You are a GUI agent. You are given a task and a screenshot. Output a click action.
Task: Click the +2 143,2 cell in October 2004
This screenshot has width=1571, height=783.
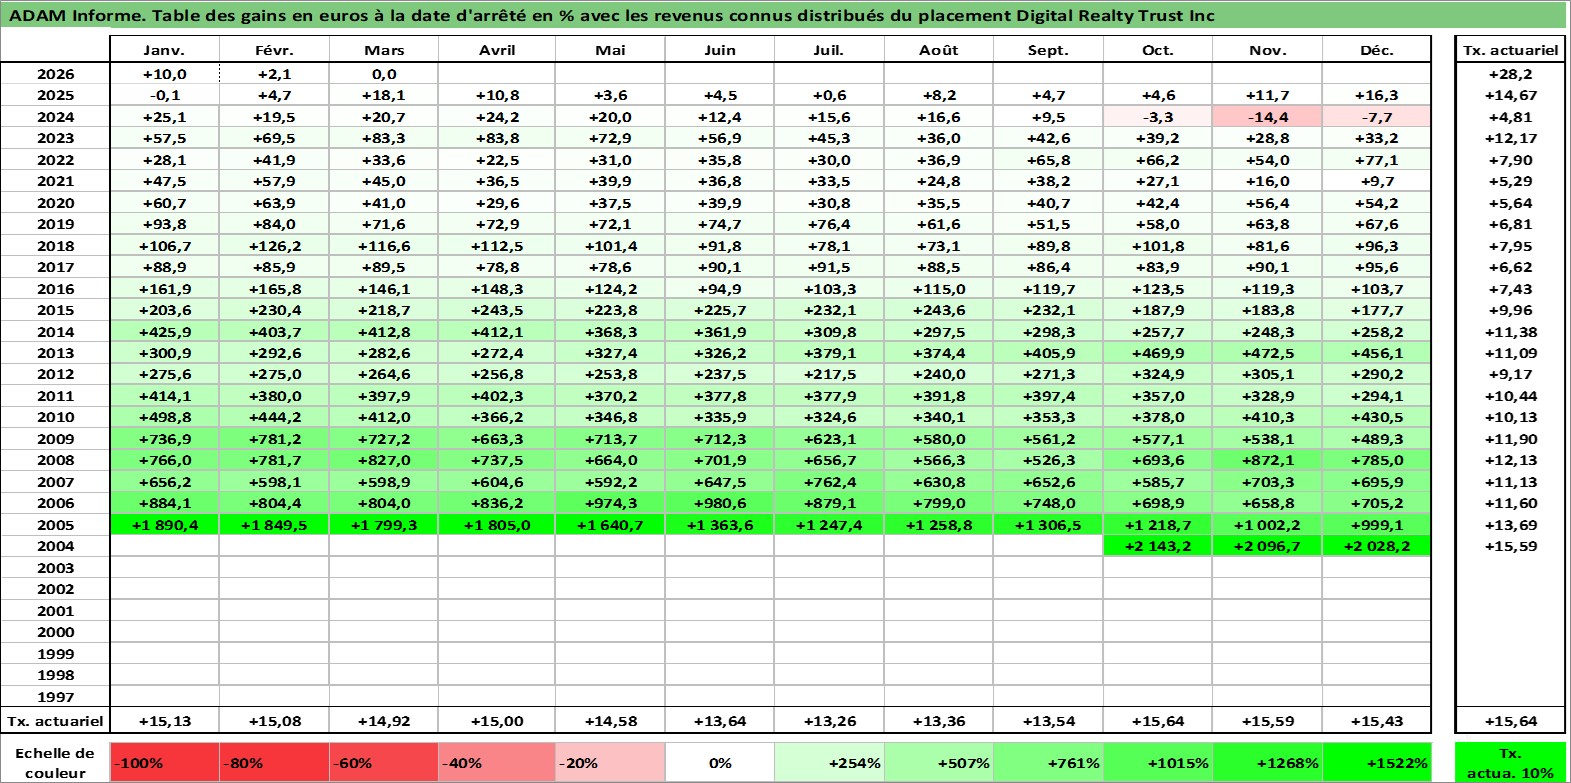(1157, 546)
